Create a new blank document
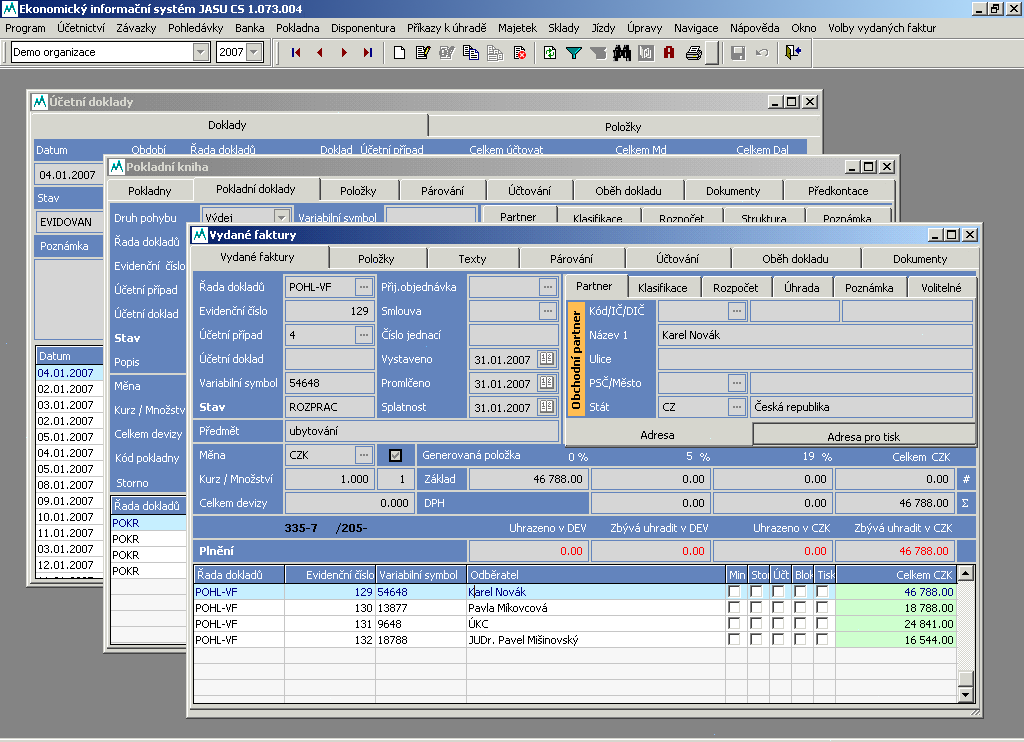This screenshot has width=1024, height=742. tap(399, 53)
